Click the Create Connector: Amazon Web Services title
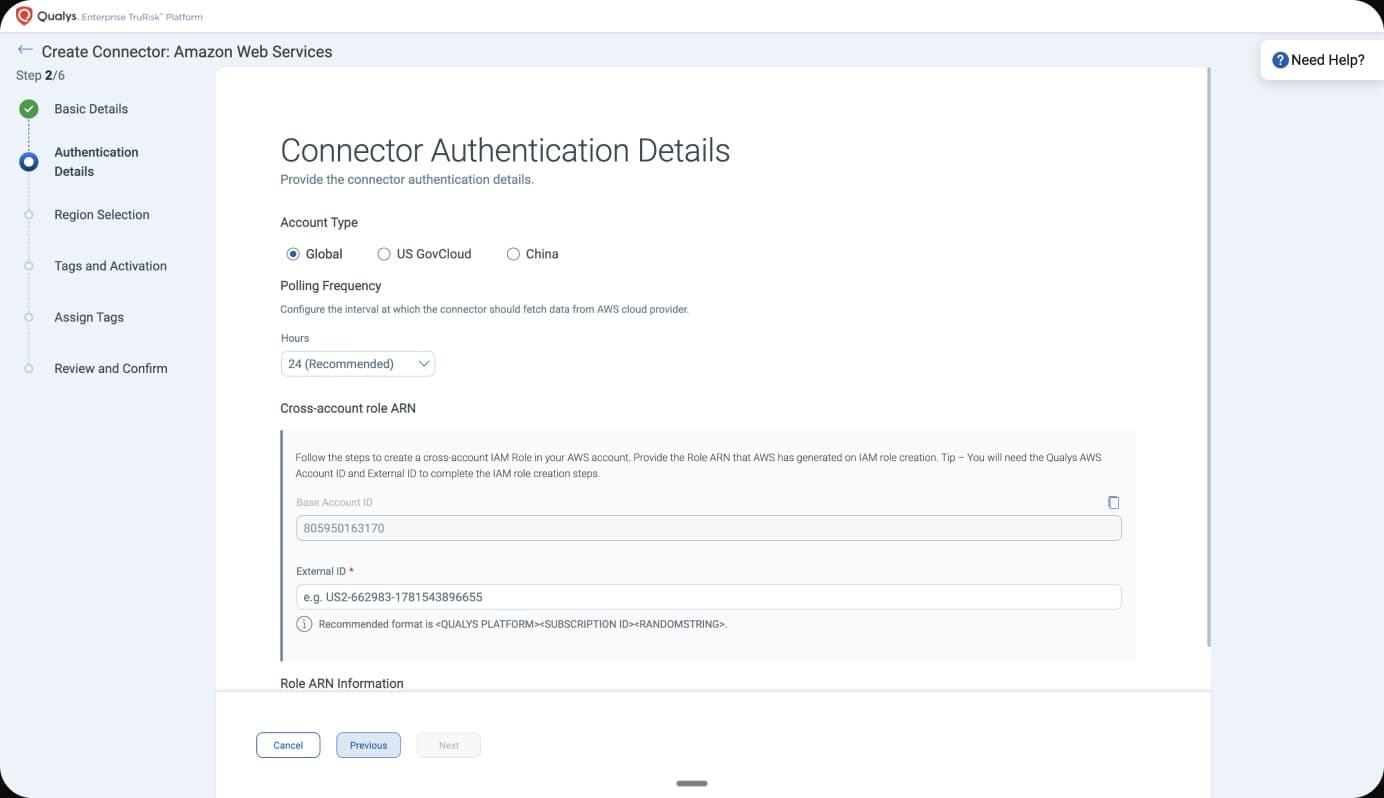The height and width of the screenshot is (798, 1384). point(187,51)
